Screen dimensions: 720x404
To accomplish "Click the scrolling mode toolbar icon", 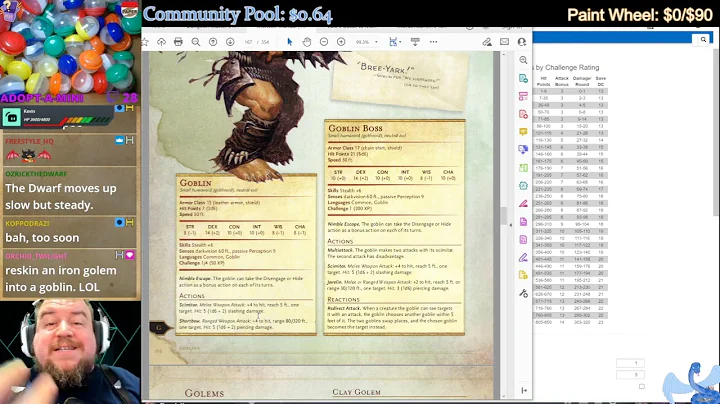I will coord(415,42).
